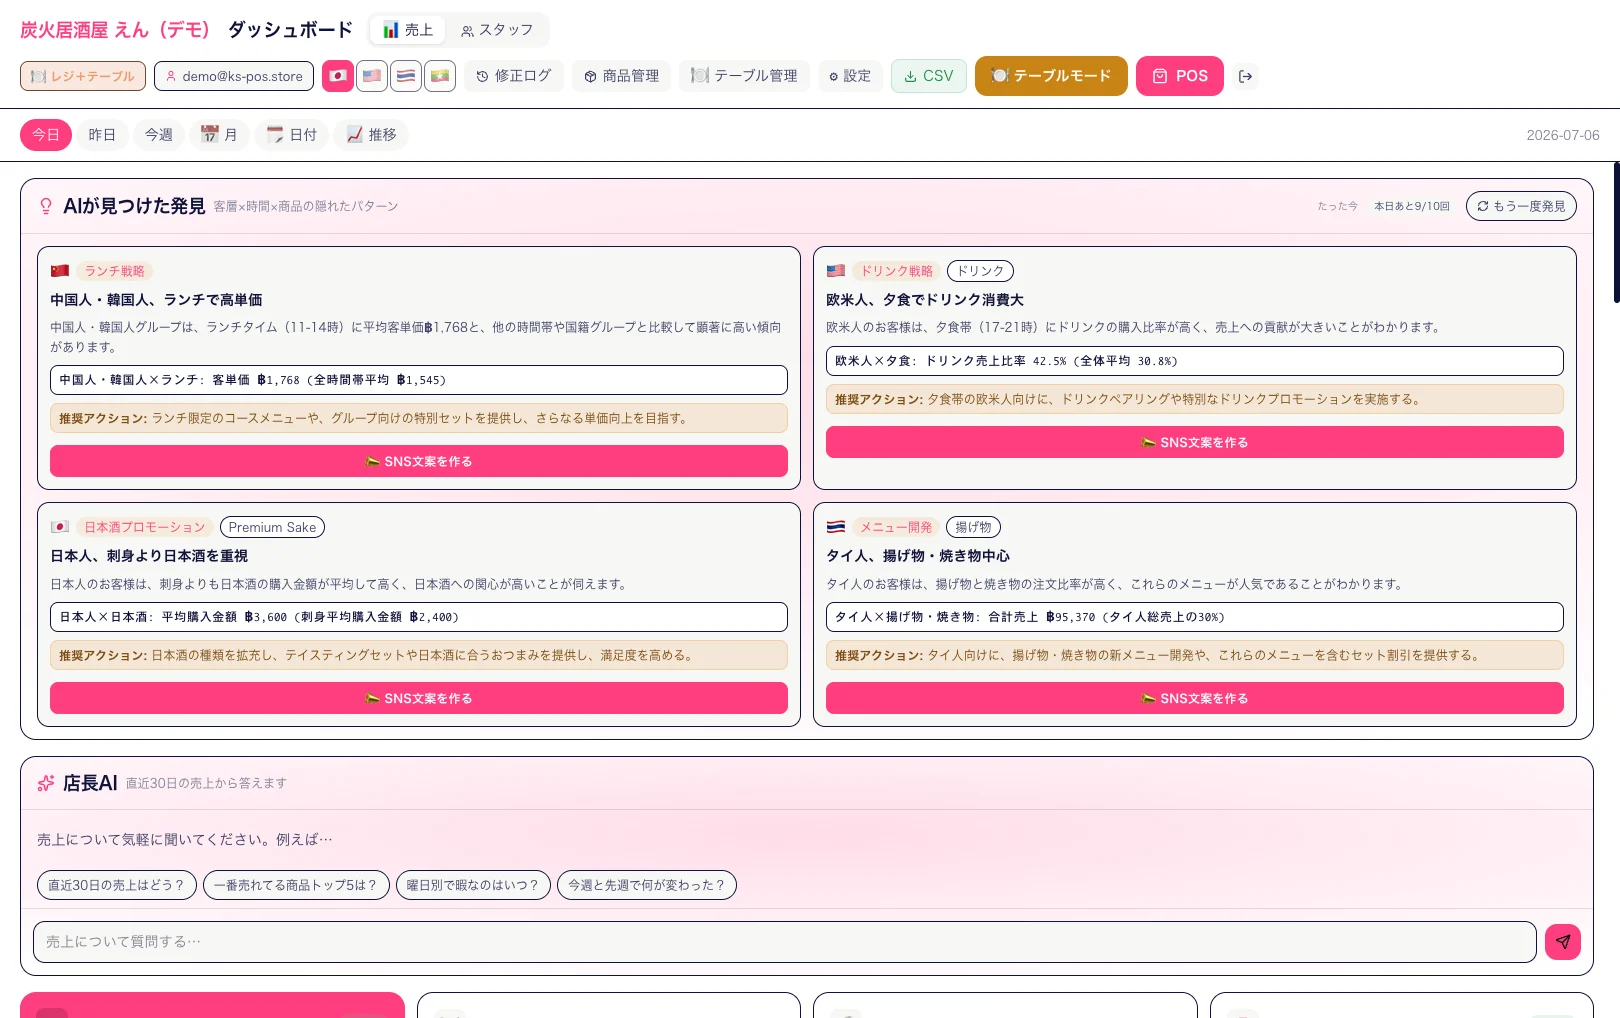Open the POS screen
This screenshot has height=1018, width=1620.
[1180, 76]
